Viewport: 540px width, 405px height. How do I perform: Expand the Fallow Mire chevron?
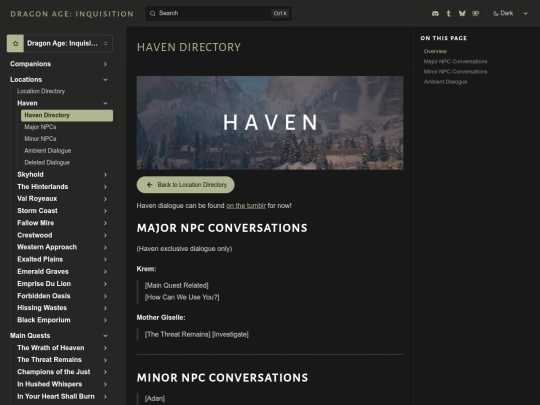pyautogui.click(x=105, y=223)
